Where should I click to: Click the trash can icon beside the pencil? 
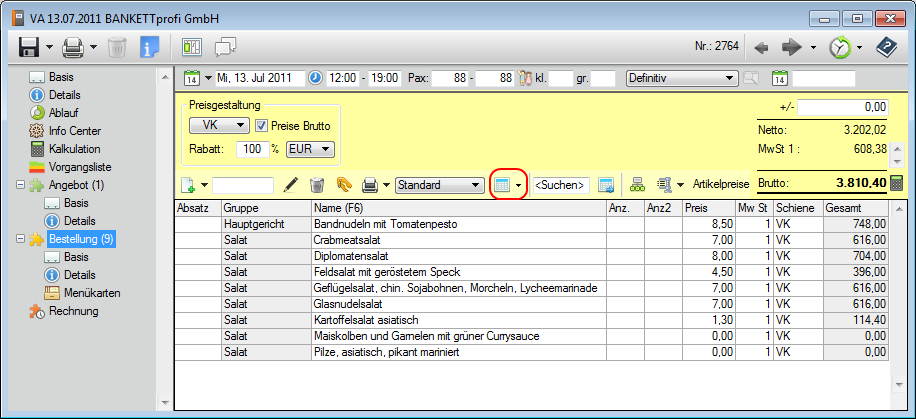point(317,185)
